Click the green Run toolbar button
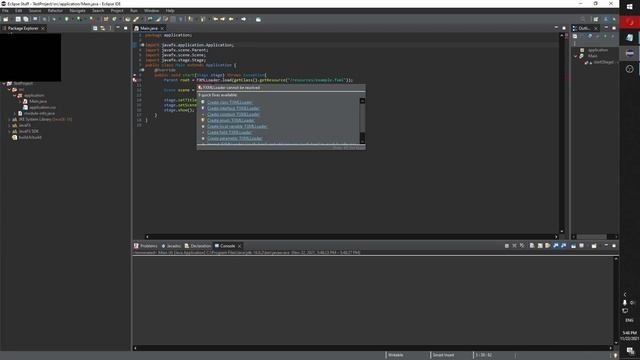This screenshot has width=640, height=360. (67, 19)
